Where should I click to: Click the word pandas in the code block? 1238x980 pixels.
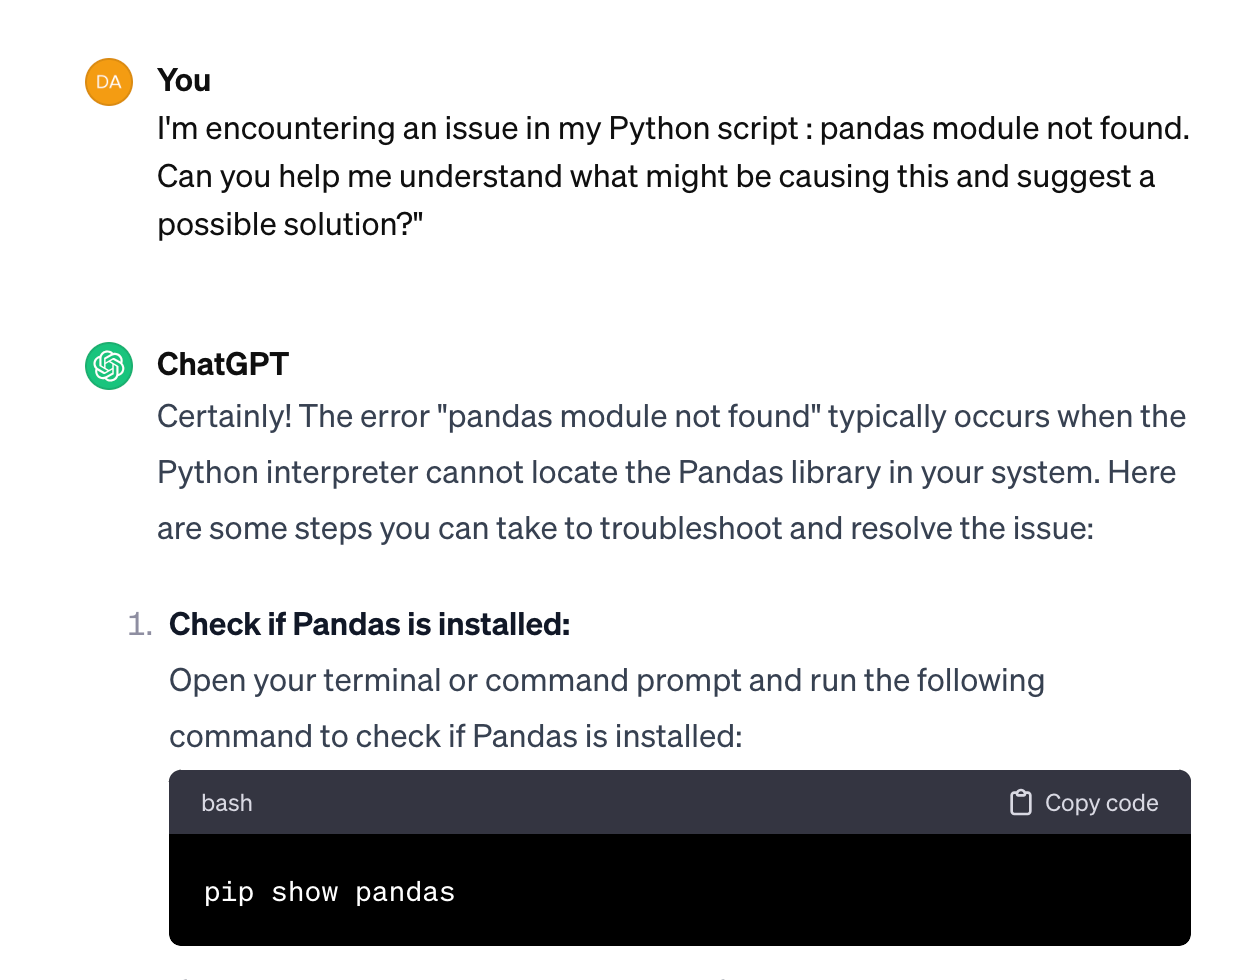pos(405,892)
